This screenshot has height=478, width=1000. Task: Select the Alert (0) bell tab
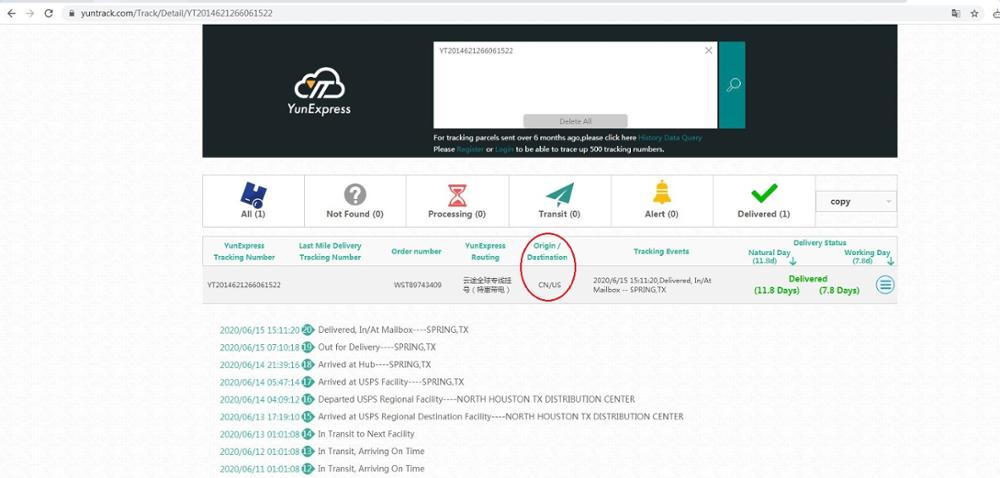661,201
